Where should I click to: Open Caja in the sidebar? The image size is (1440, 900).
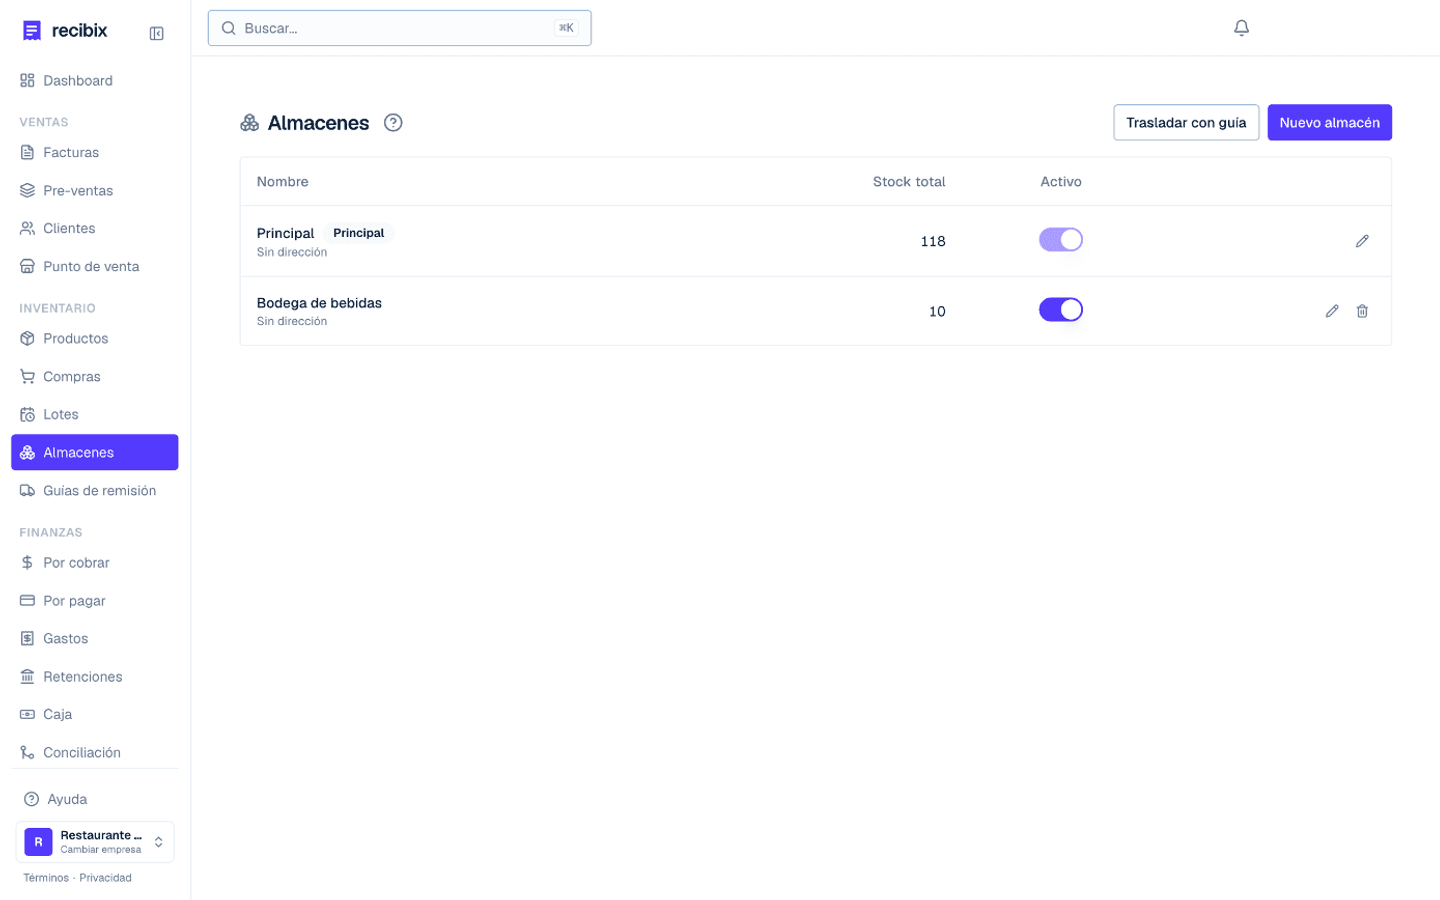click(95, 714)
